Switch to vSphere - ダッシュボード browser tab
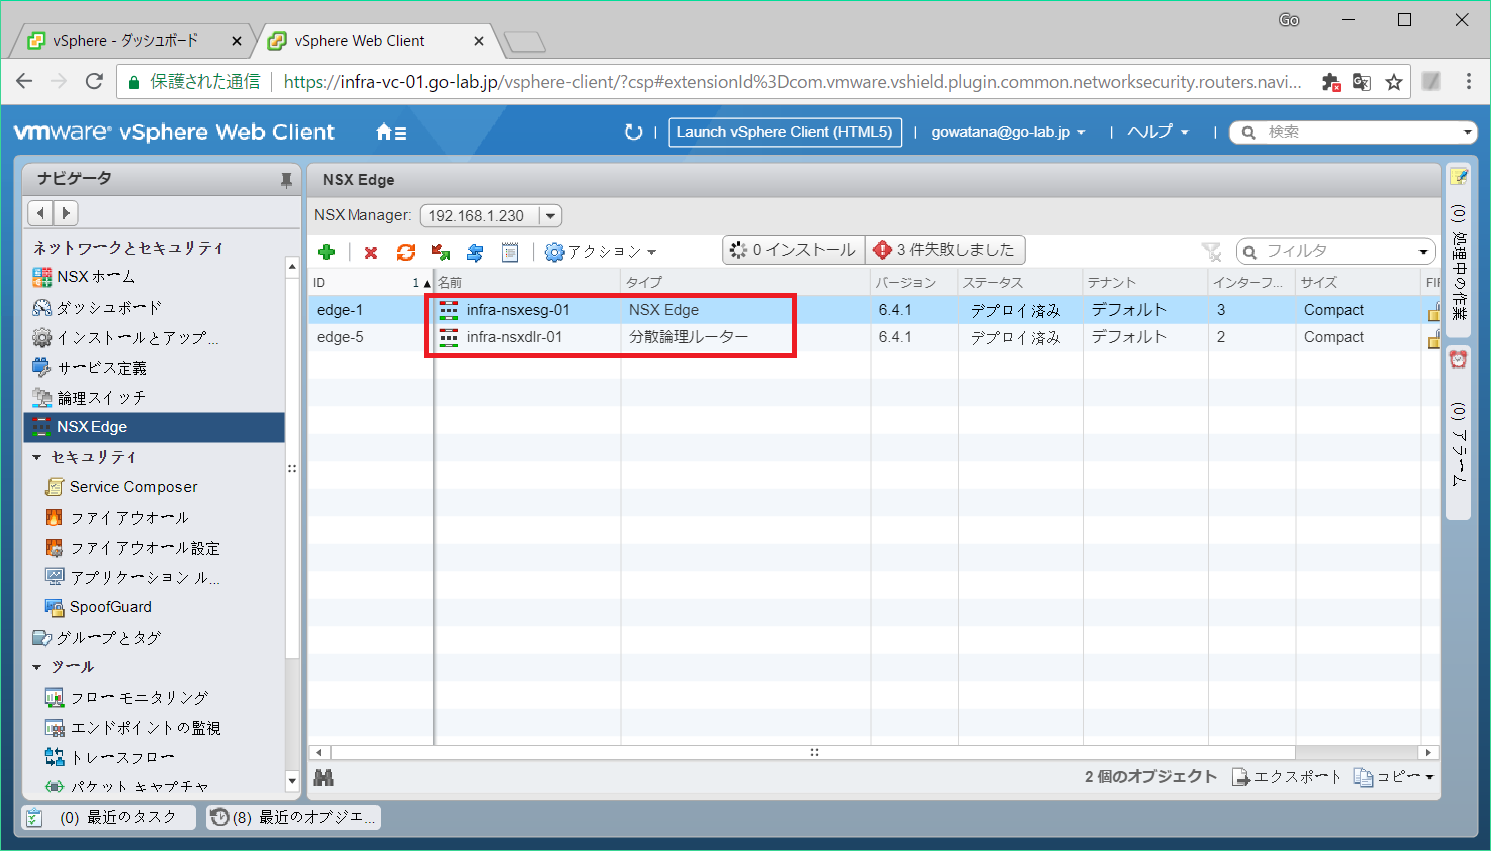Viewport: 1491px width, 851px height. 126,41
